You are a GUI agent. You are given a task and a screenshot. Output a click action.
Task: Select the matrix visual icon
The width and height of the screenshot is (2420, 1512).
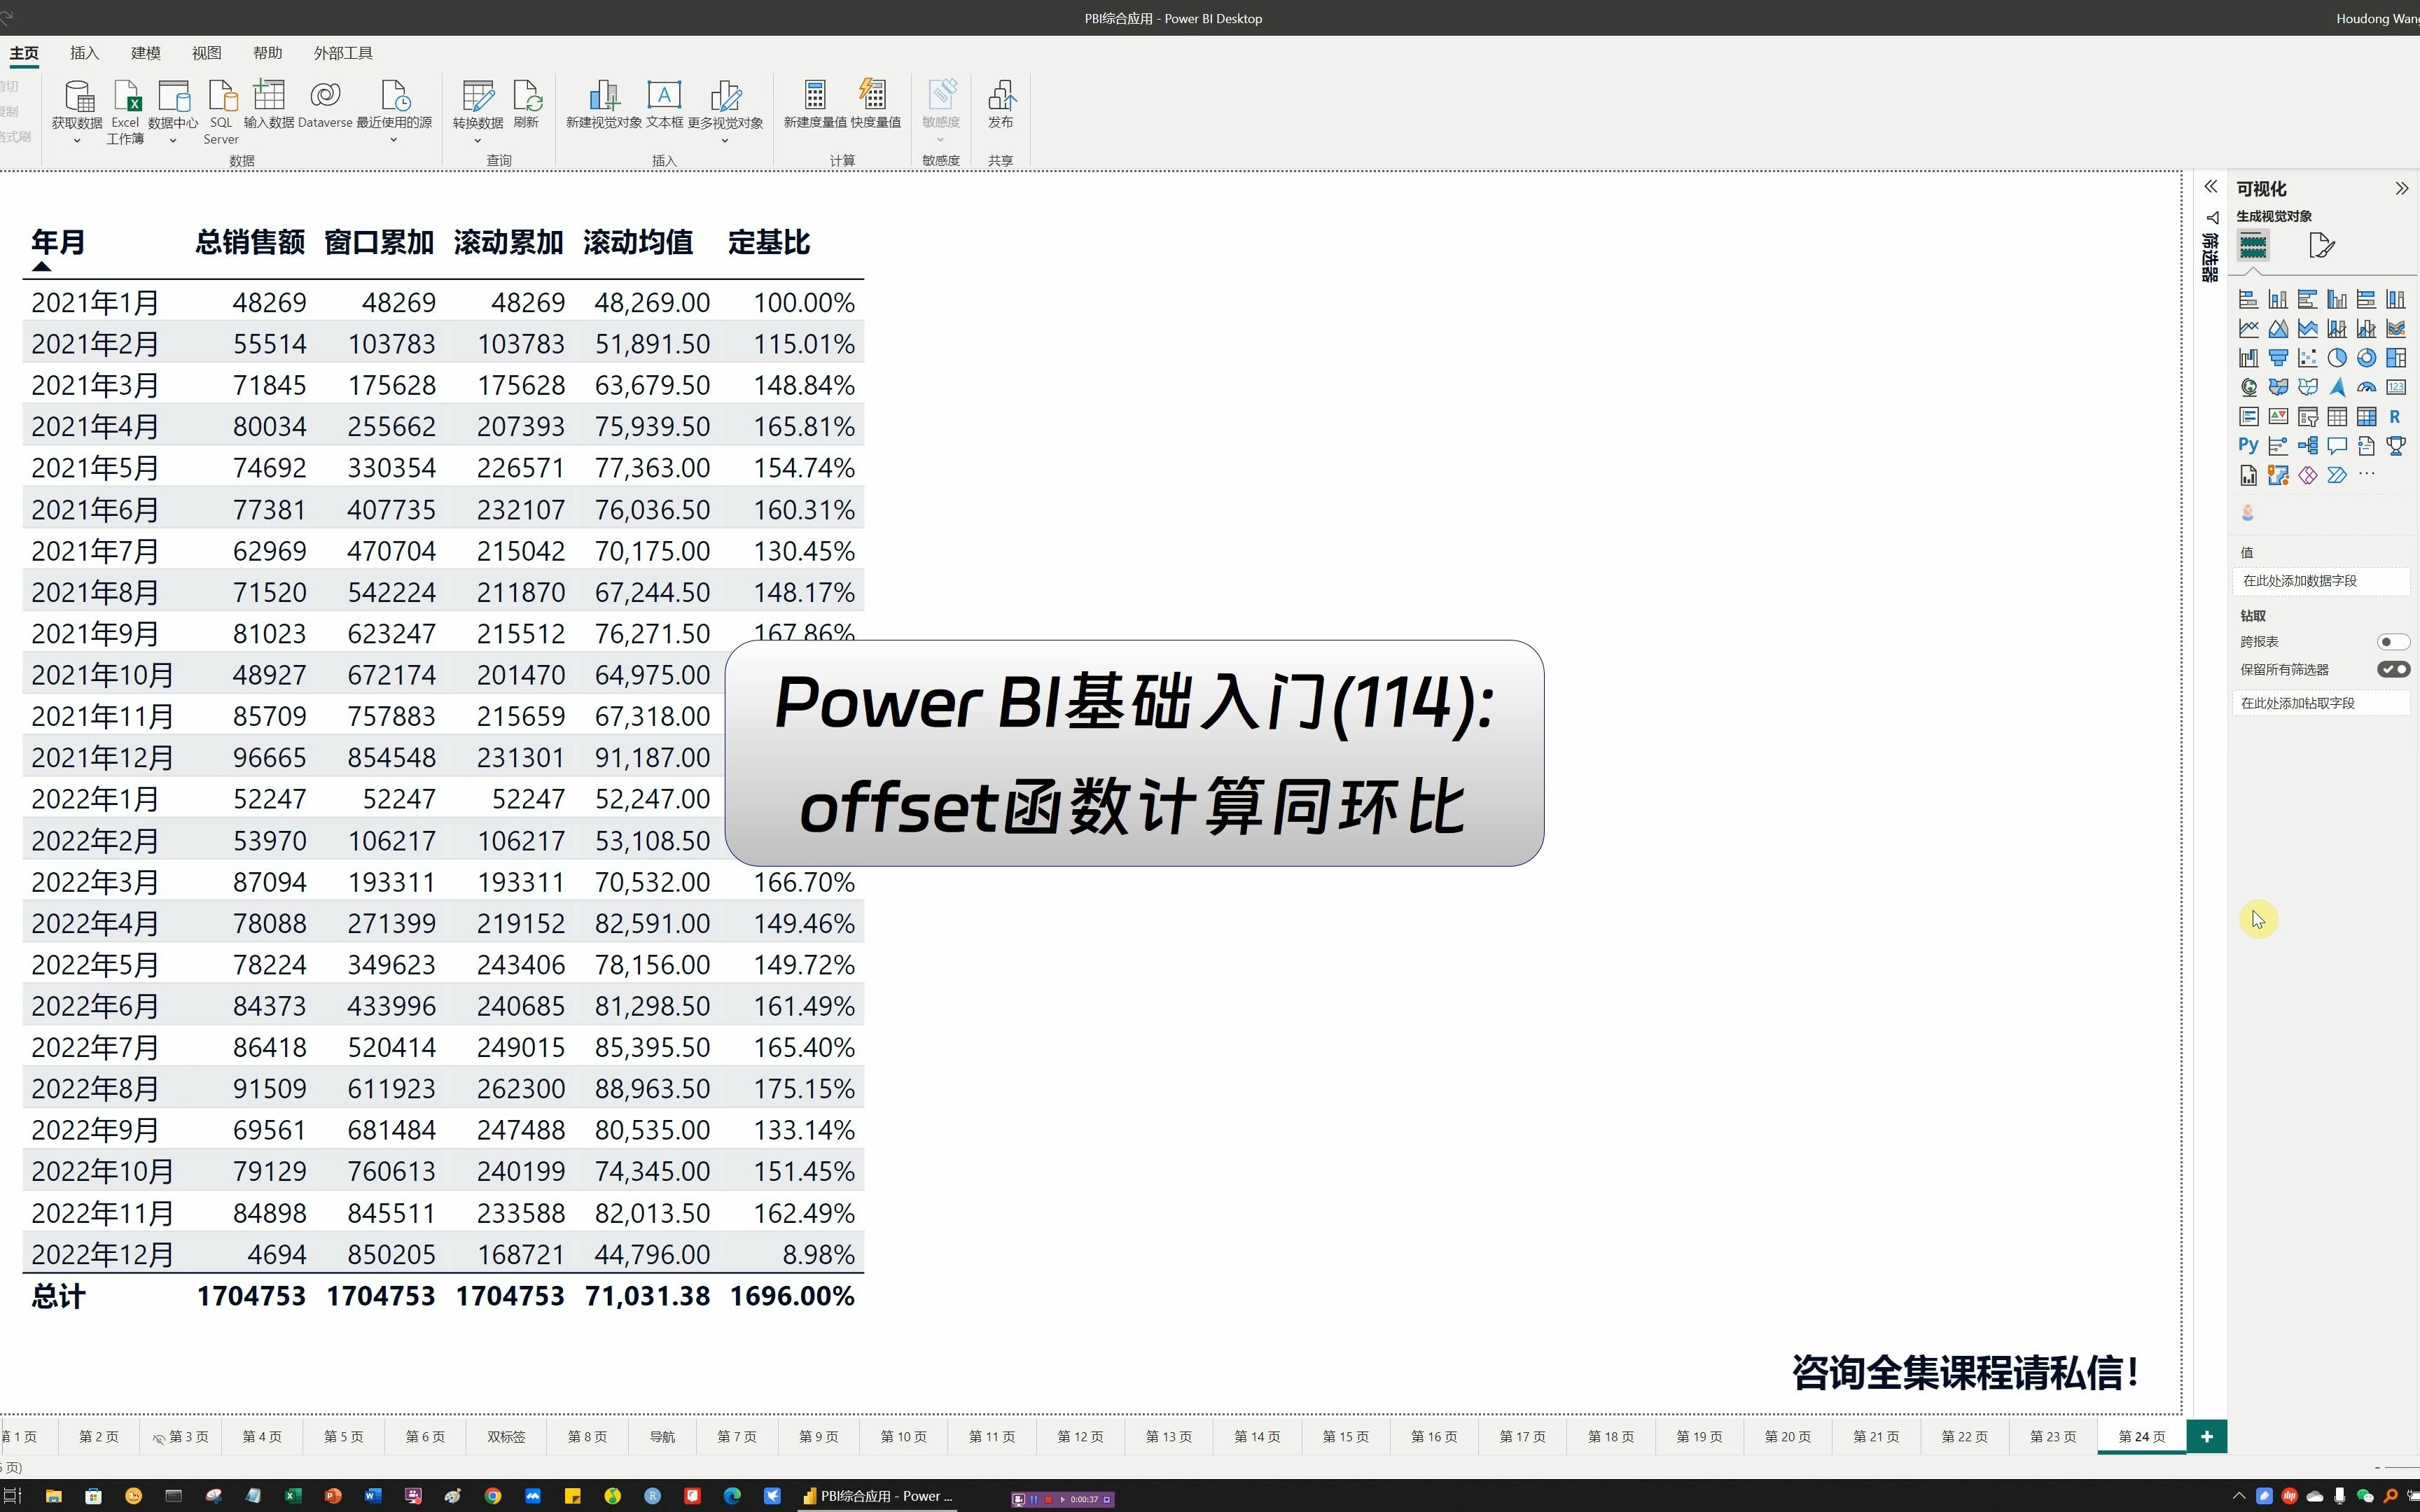[2366, 416]
